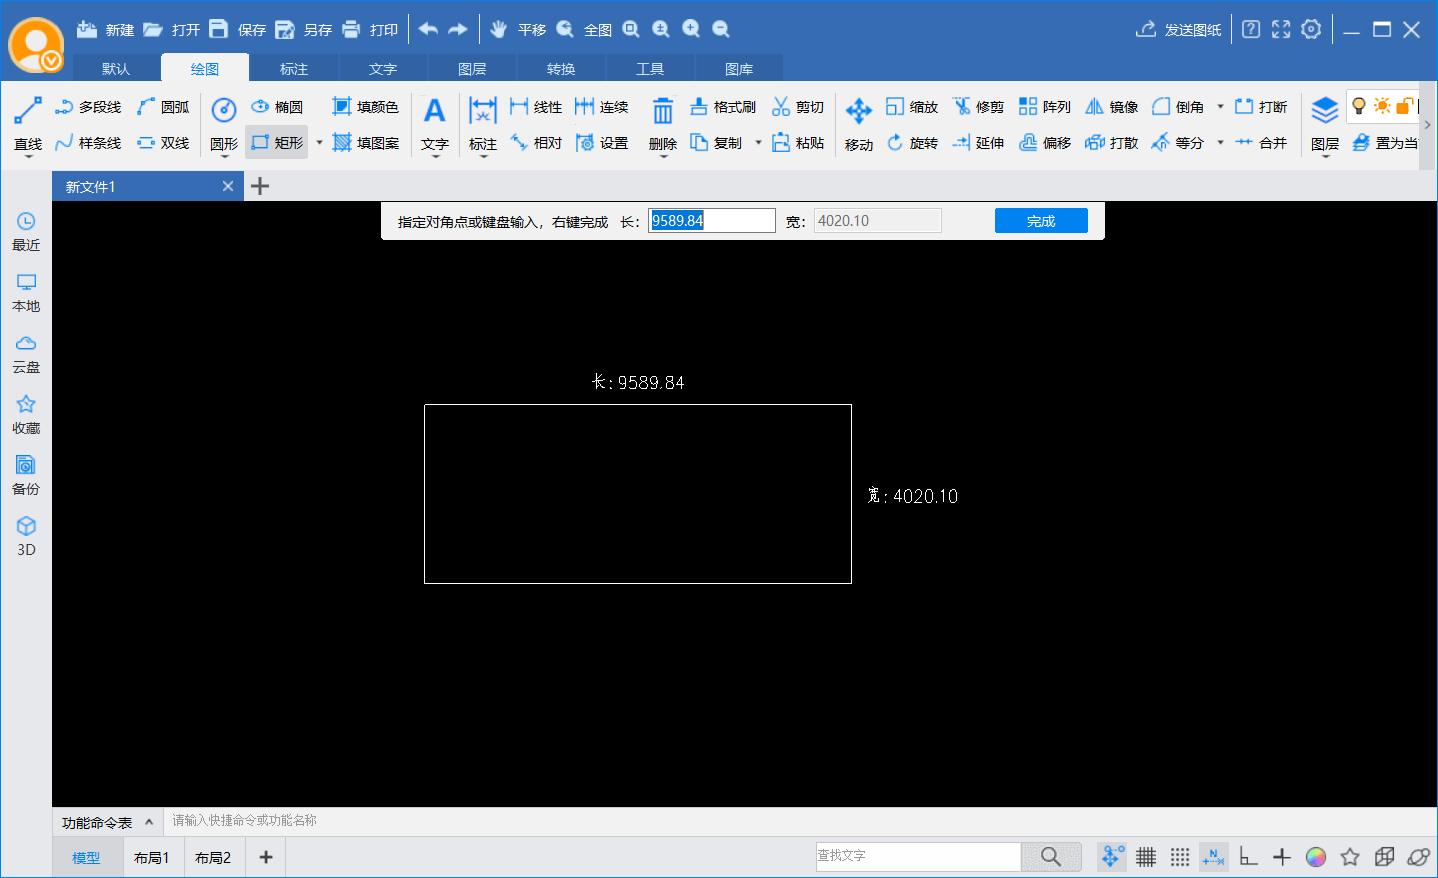The image size is (1438, 878).
Task: Open the 云盘 cloud drive sidebar icon
Action: pos(26,354)
